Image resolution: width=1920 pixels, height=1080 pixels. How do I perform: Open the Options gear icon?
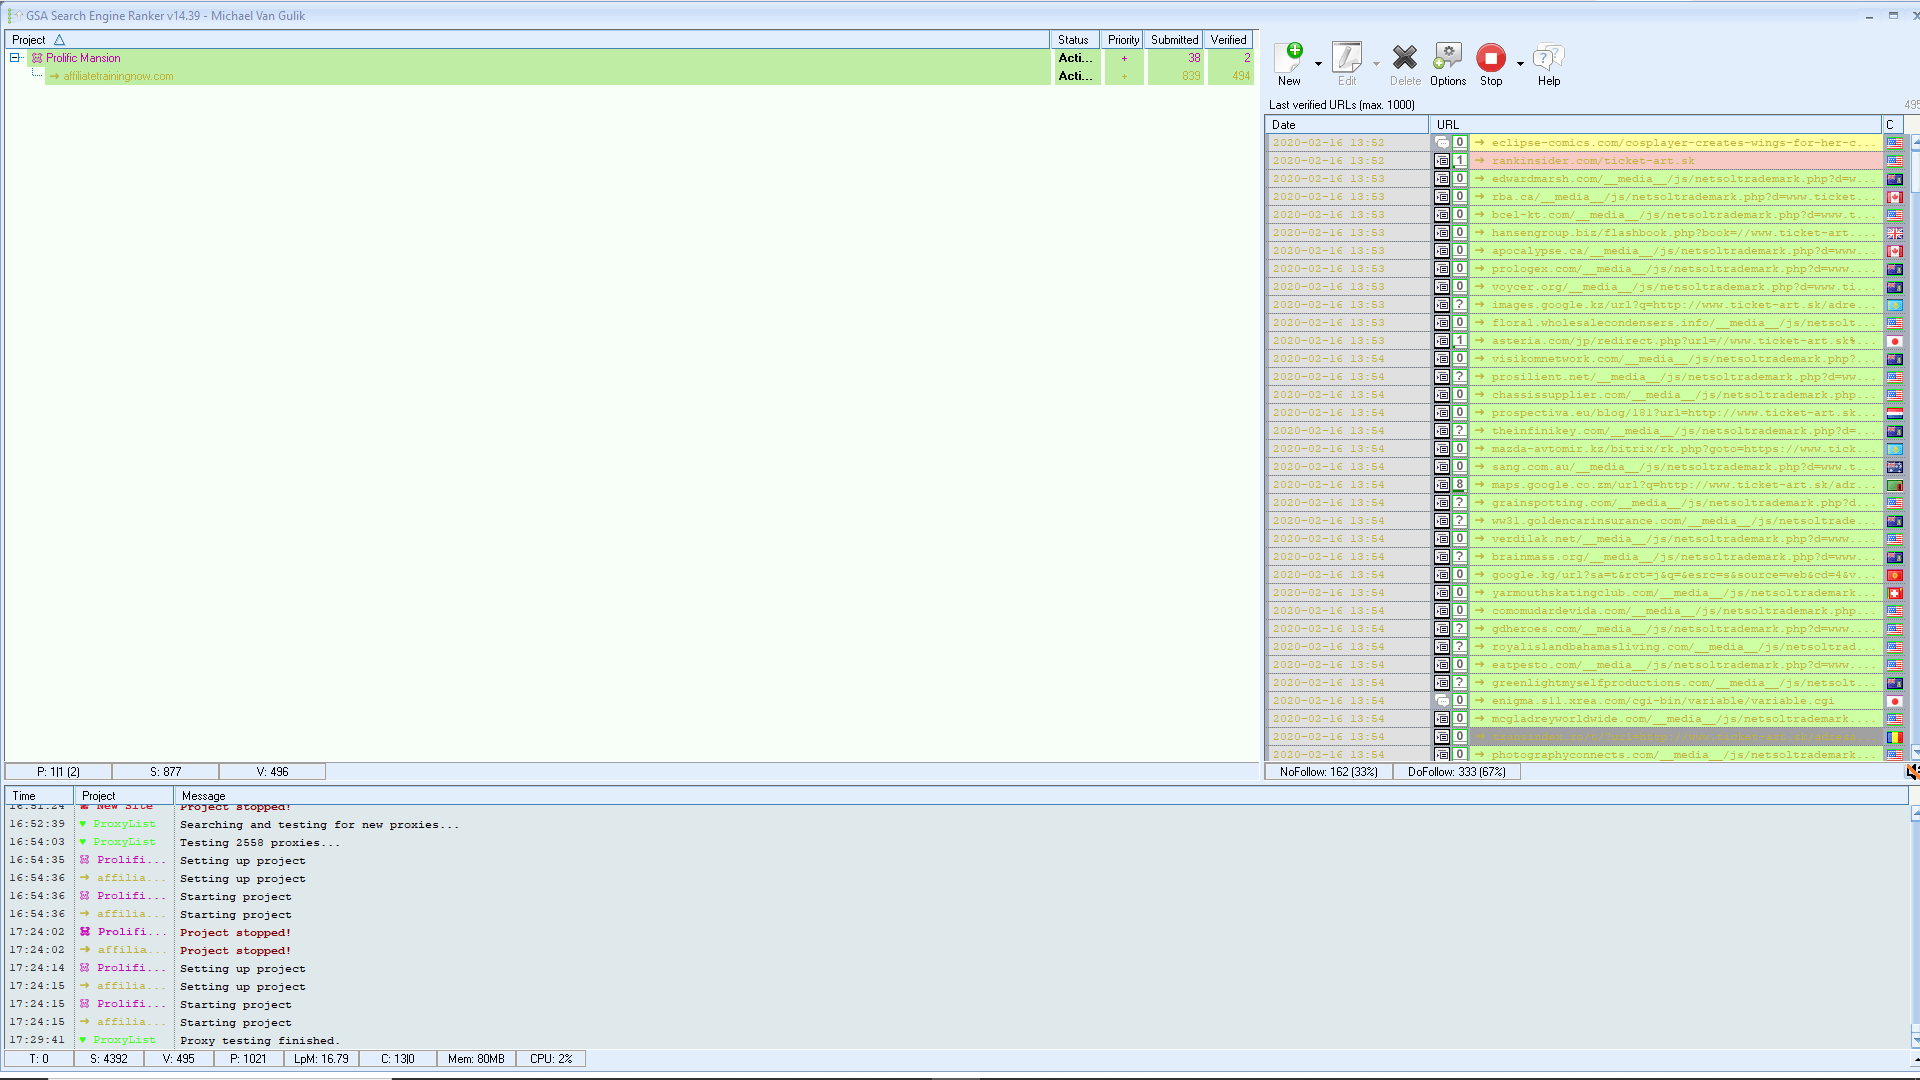point(1447,57)
